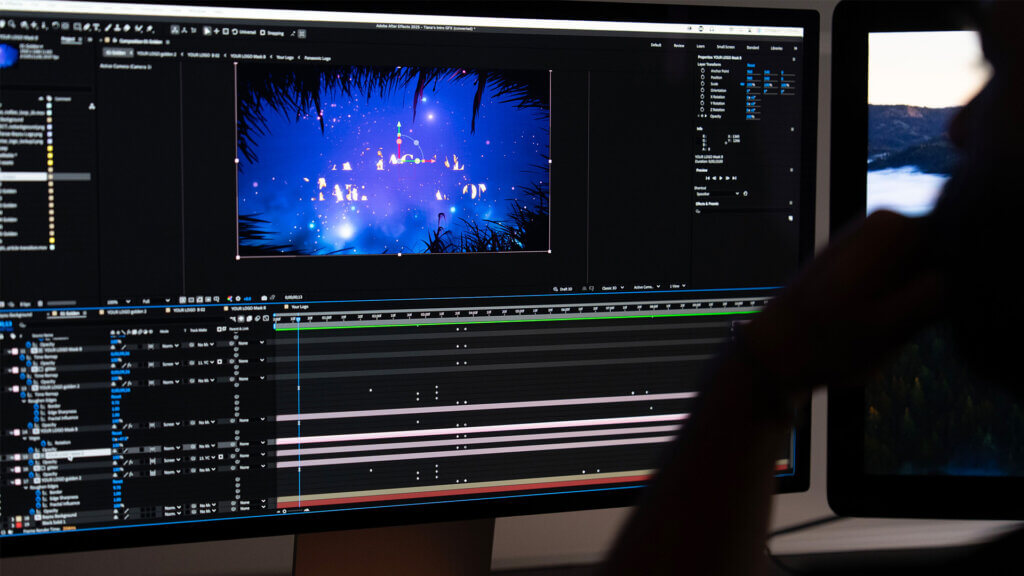The height and width of the screenshot is (576, 1024).
Task: Open the Classic 3D renderer dropdown
Action: [x=612, y=288]
